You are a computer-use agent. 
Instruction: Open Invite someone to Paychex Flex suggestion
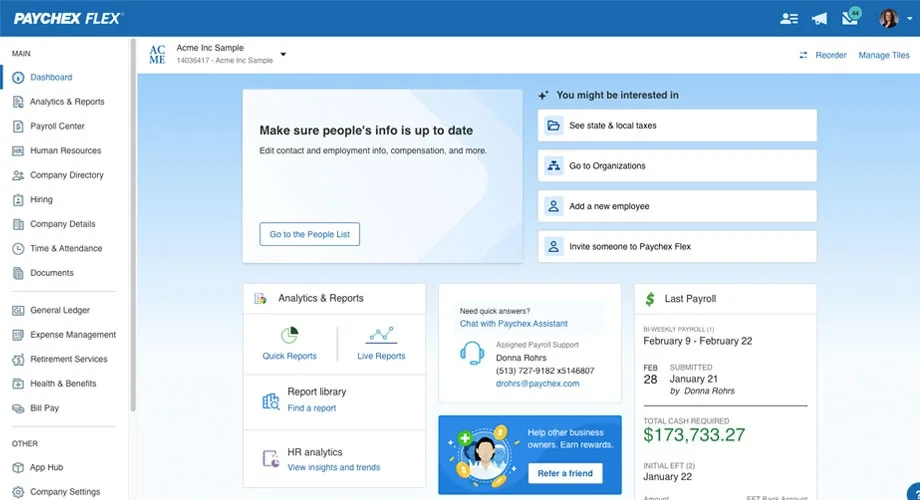pos(677,247)
